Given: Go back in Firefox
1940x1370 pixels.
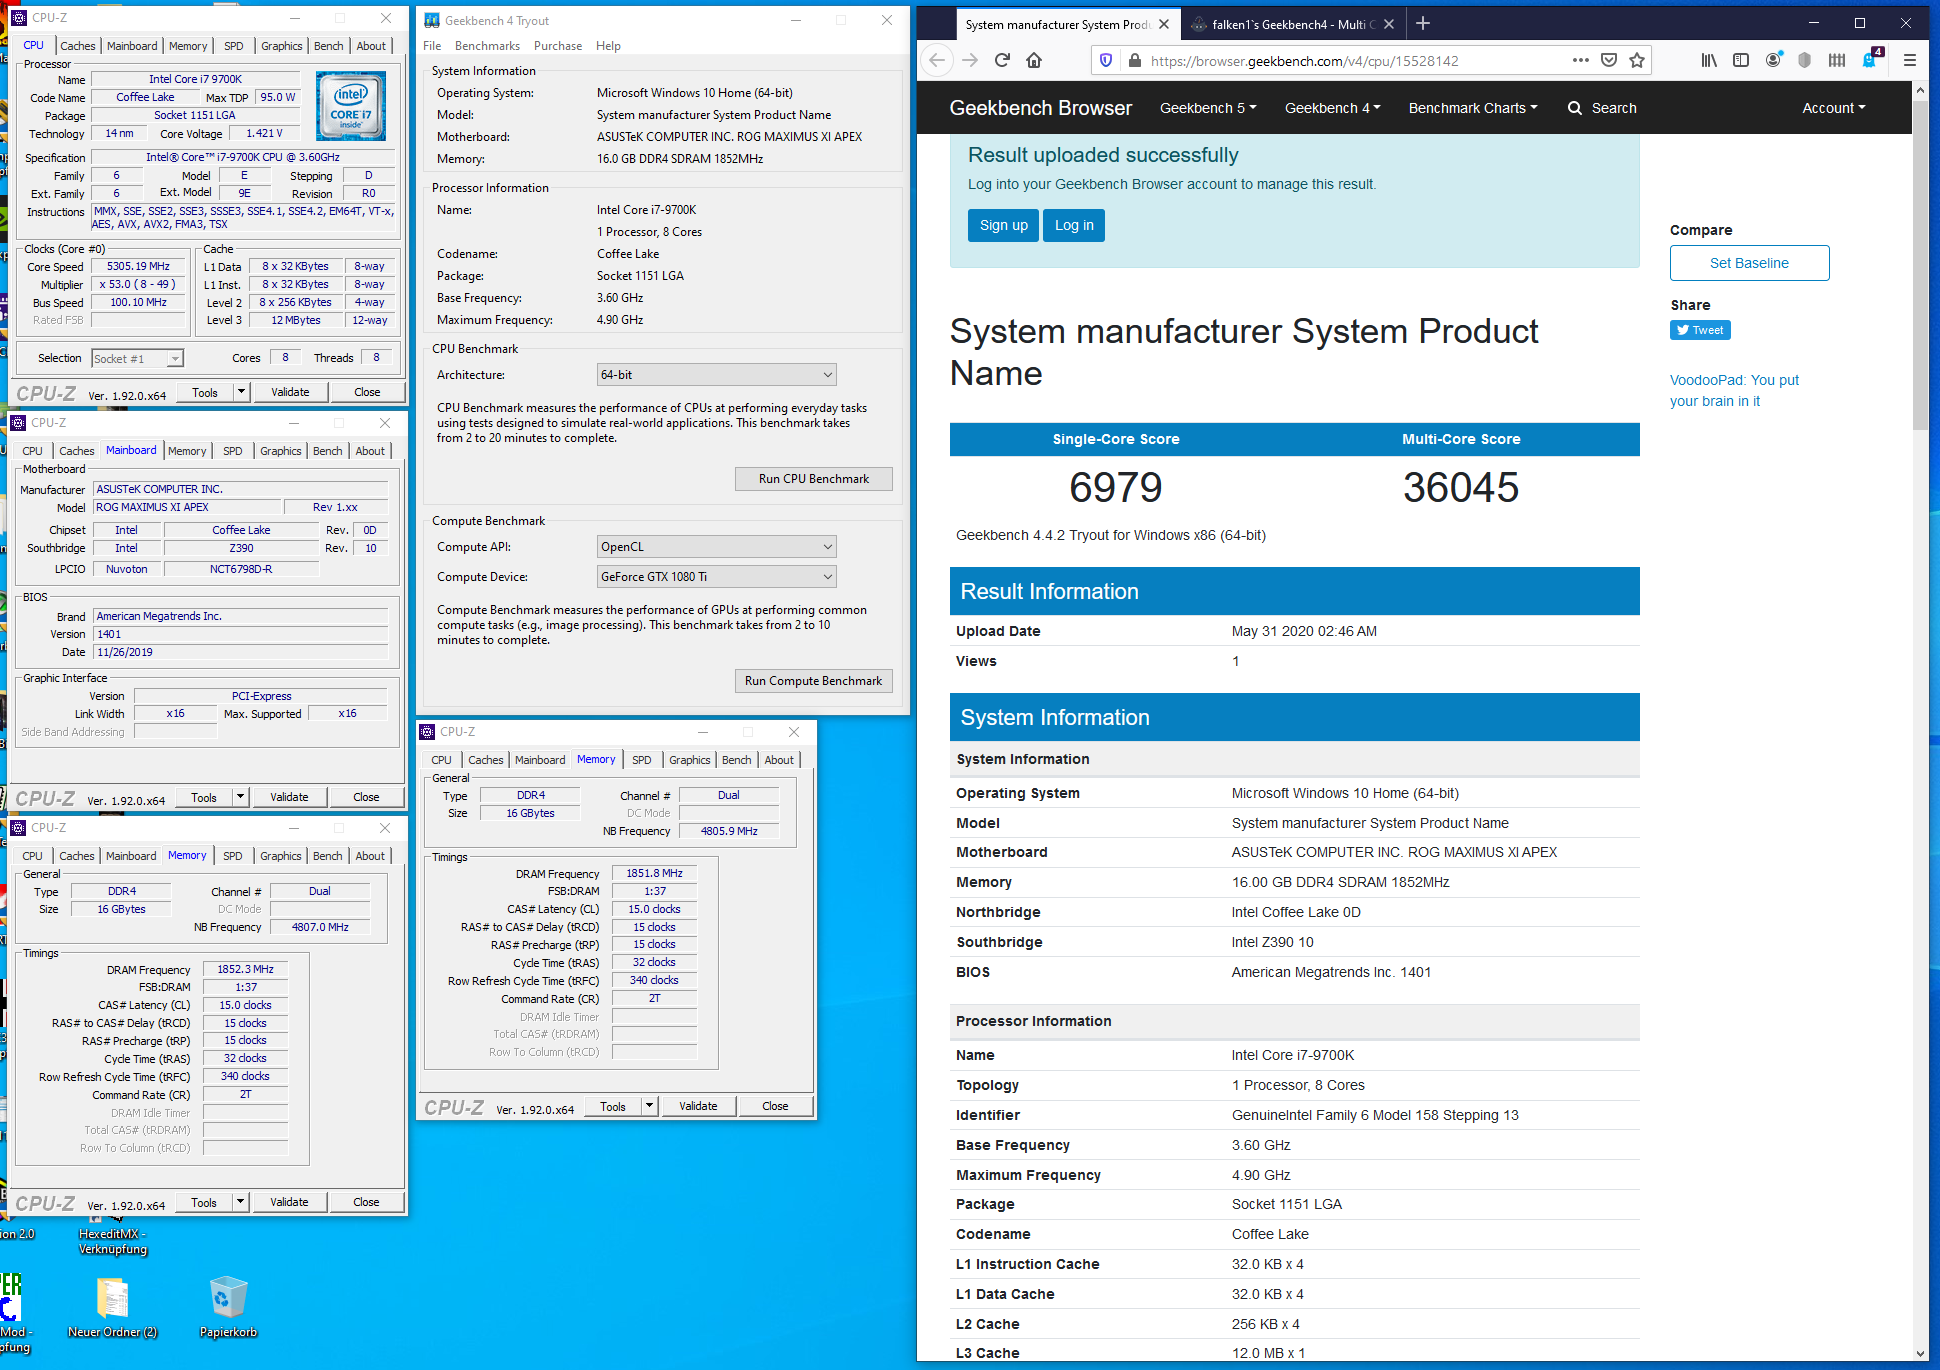Looking at the screenshot, I should 937,60.
